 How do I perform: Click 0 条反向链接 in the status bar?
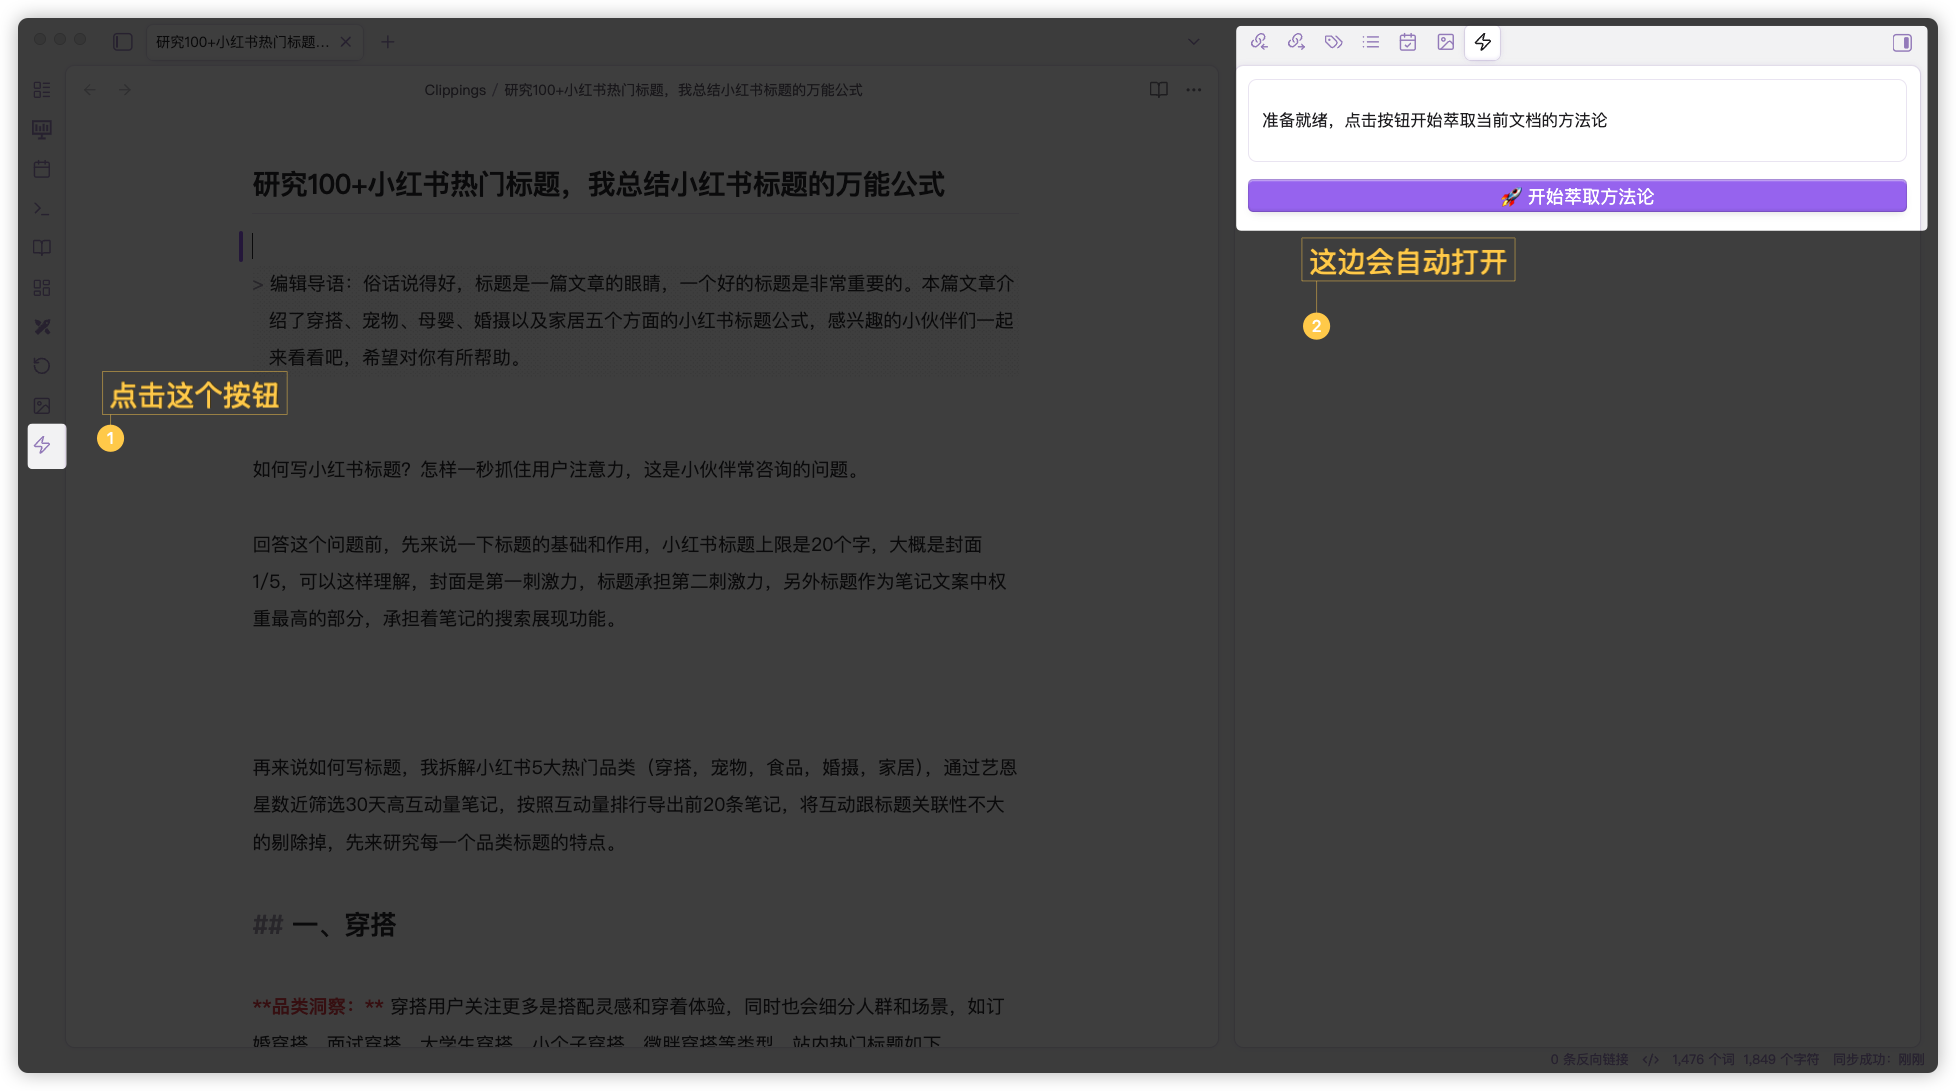[1589, 1059]
